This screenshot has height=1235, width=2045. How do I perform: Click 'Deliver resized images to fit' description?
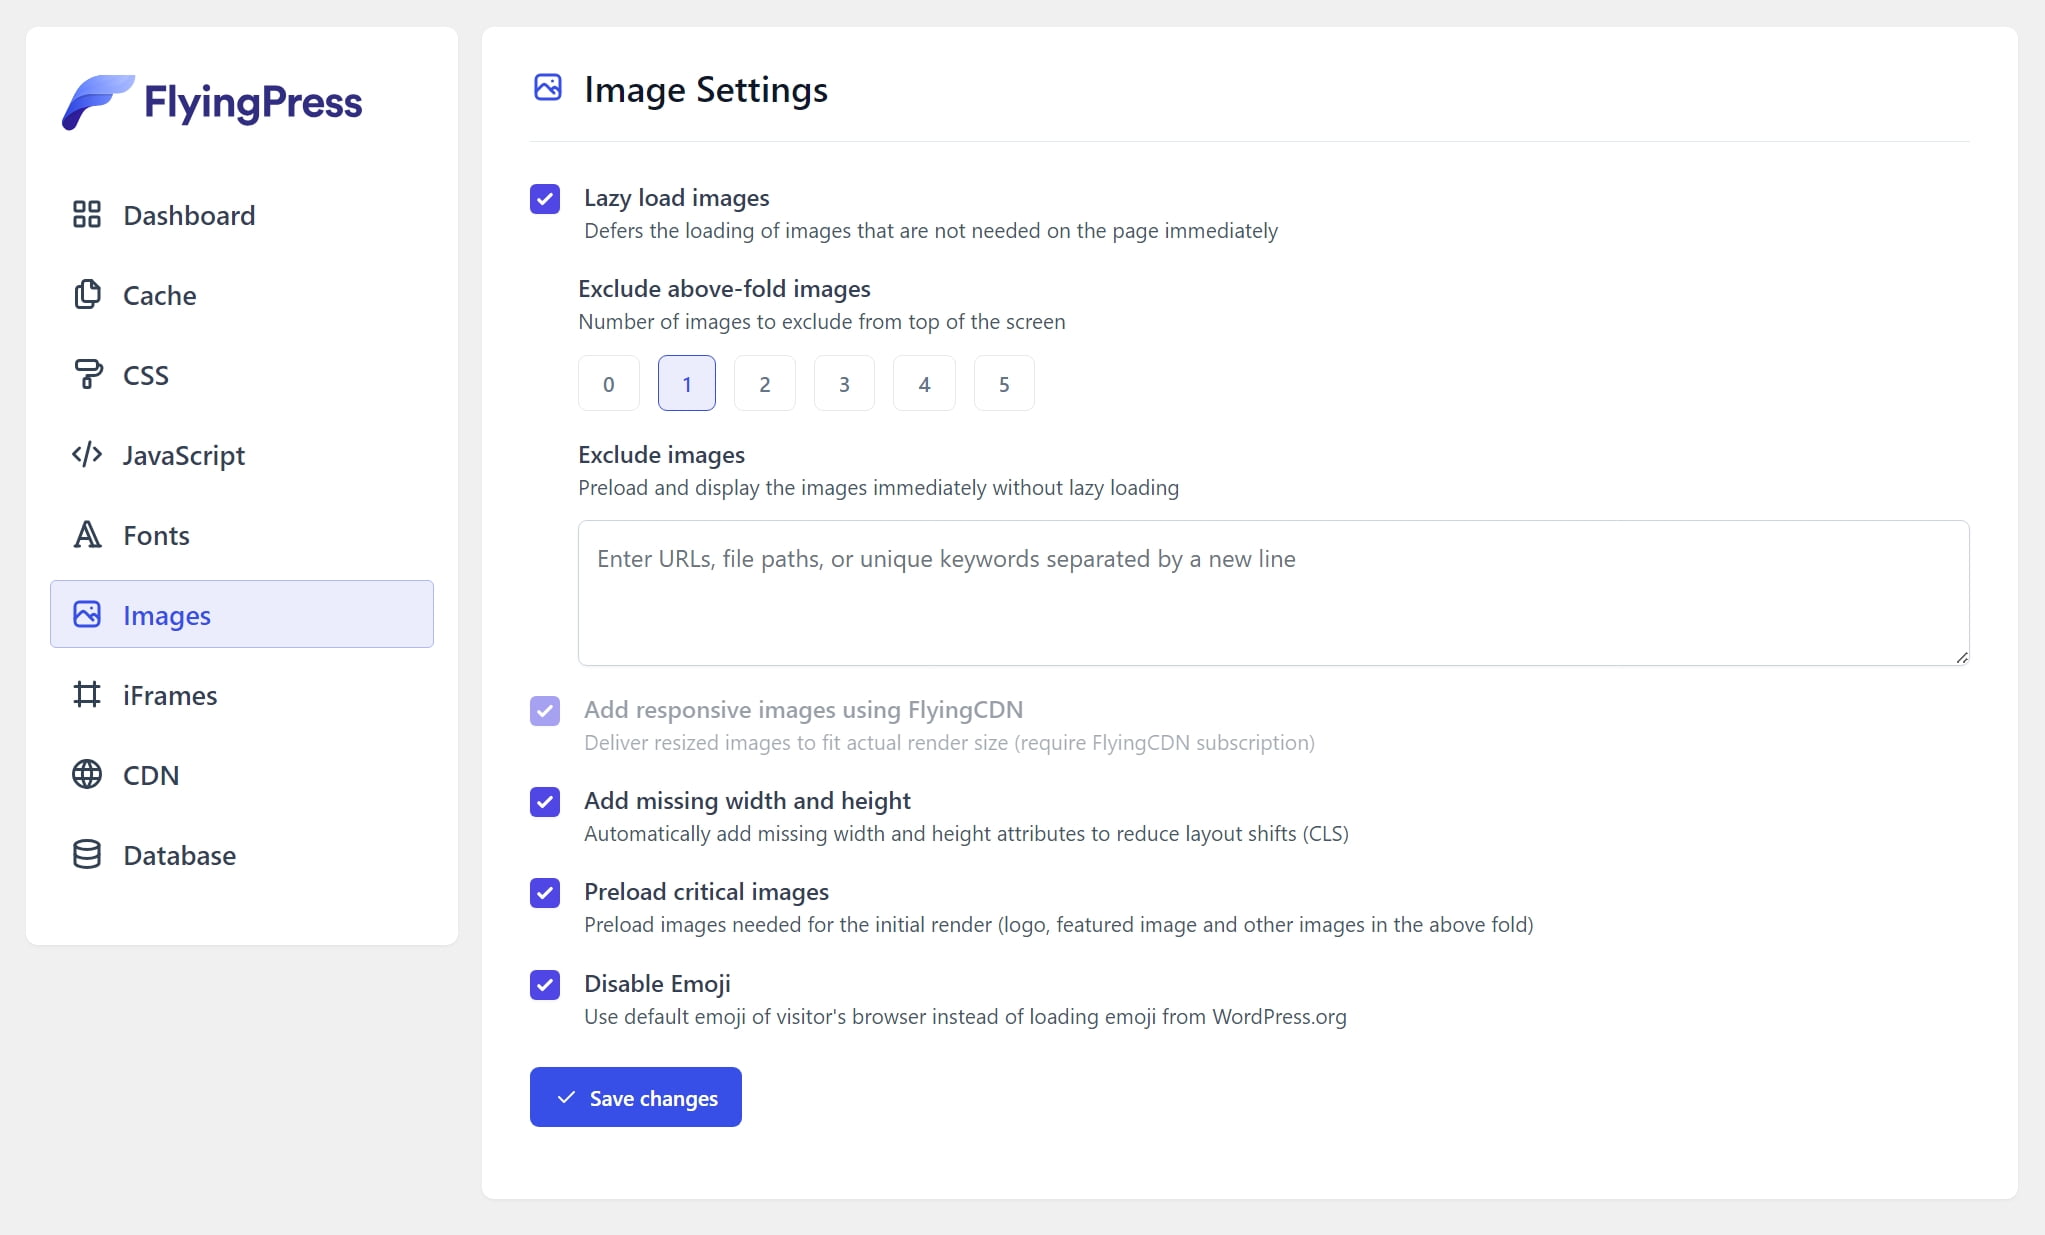pos(949,743)
